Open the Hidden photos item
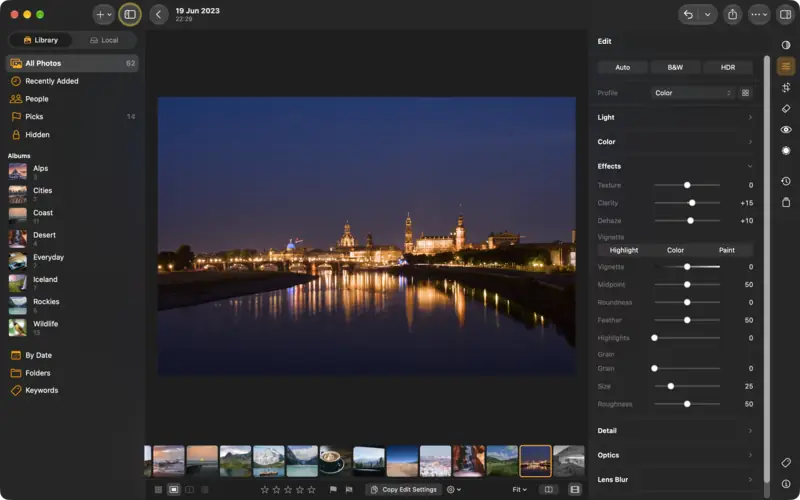Screen dimensions: 800x500 pos(72,135)
